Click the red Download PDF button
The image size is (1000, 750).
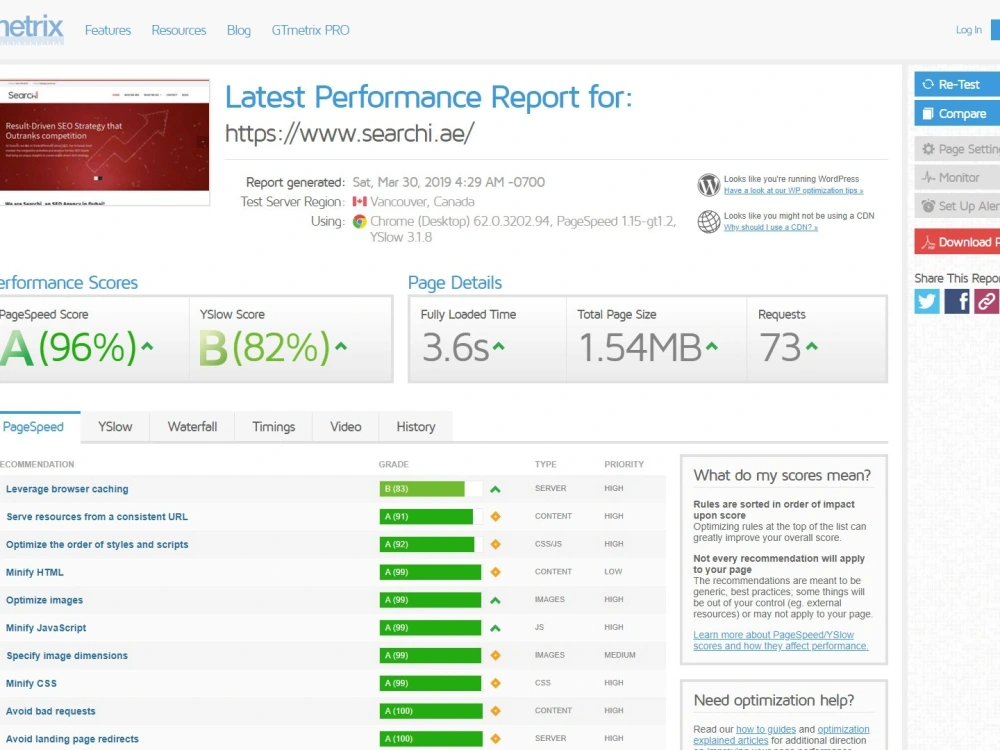click(957, 242)
